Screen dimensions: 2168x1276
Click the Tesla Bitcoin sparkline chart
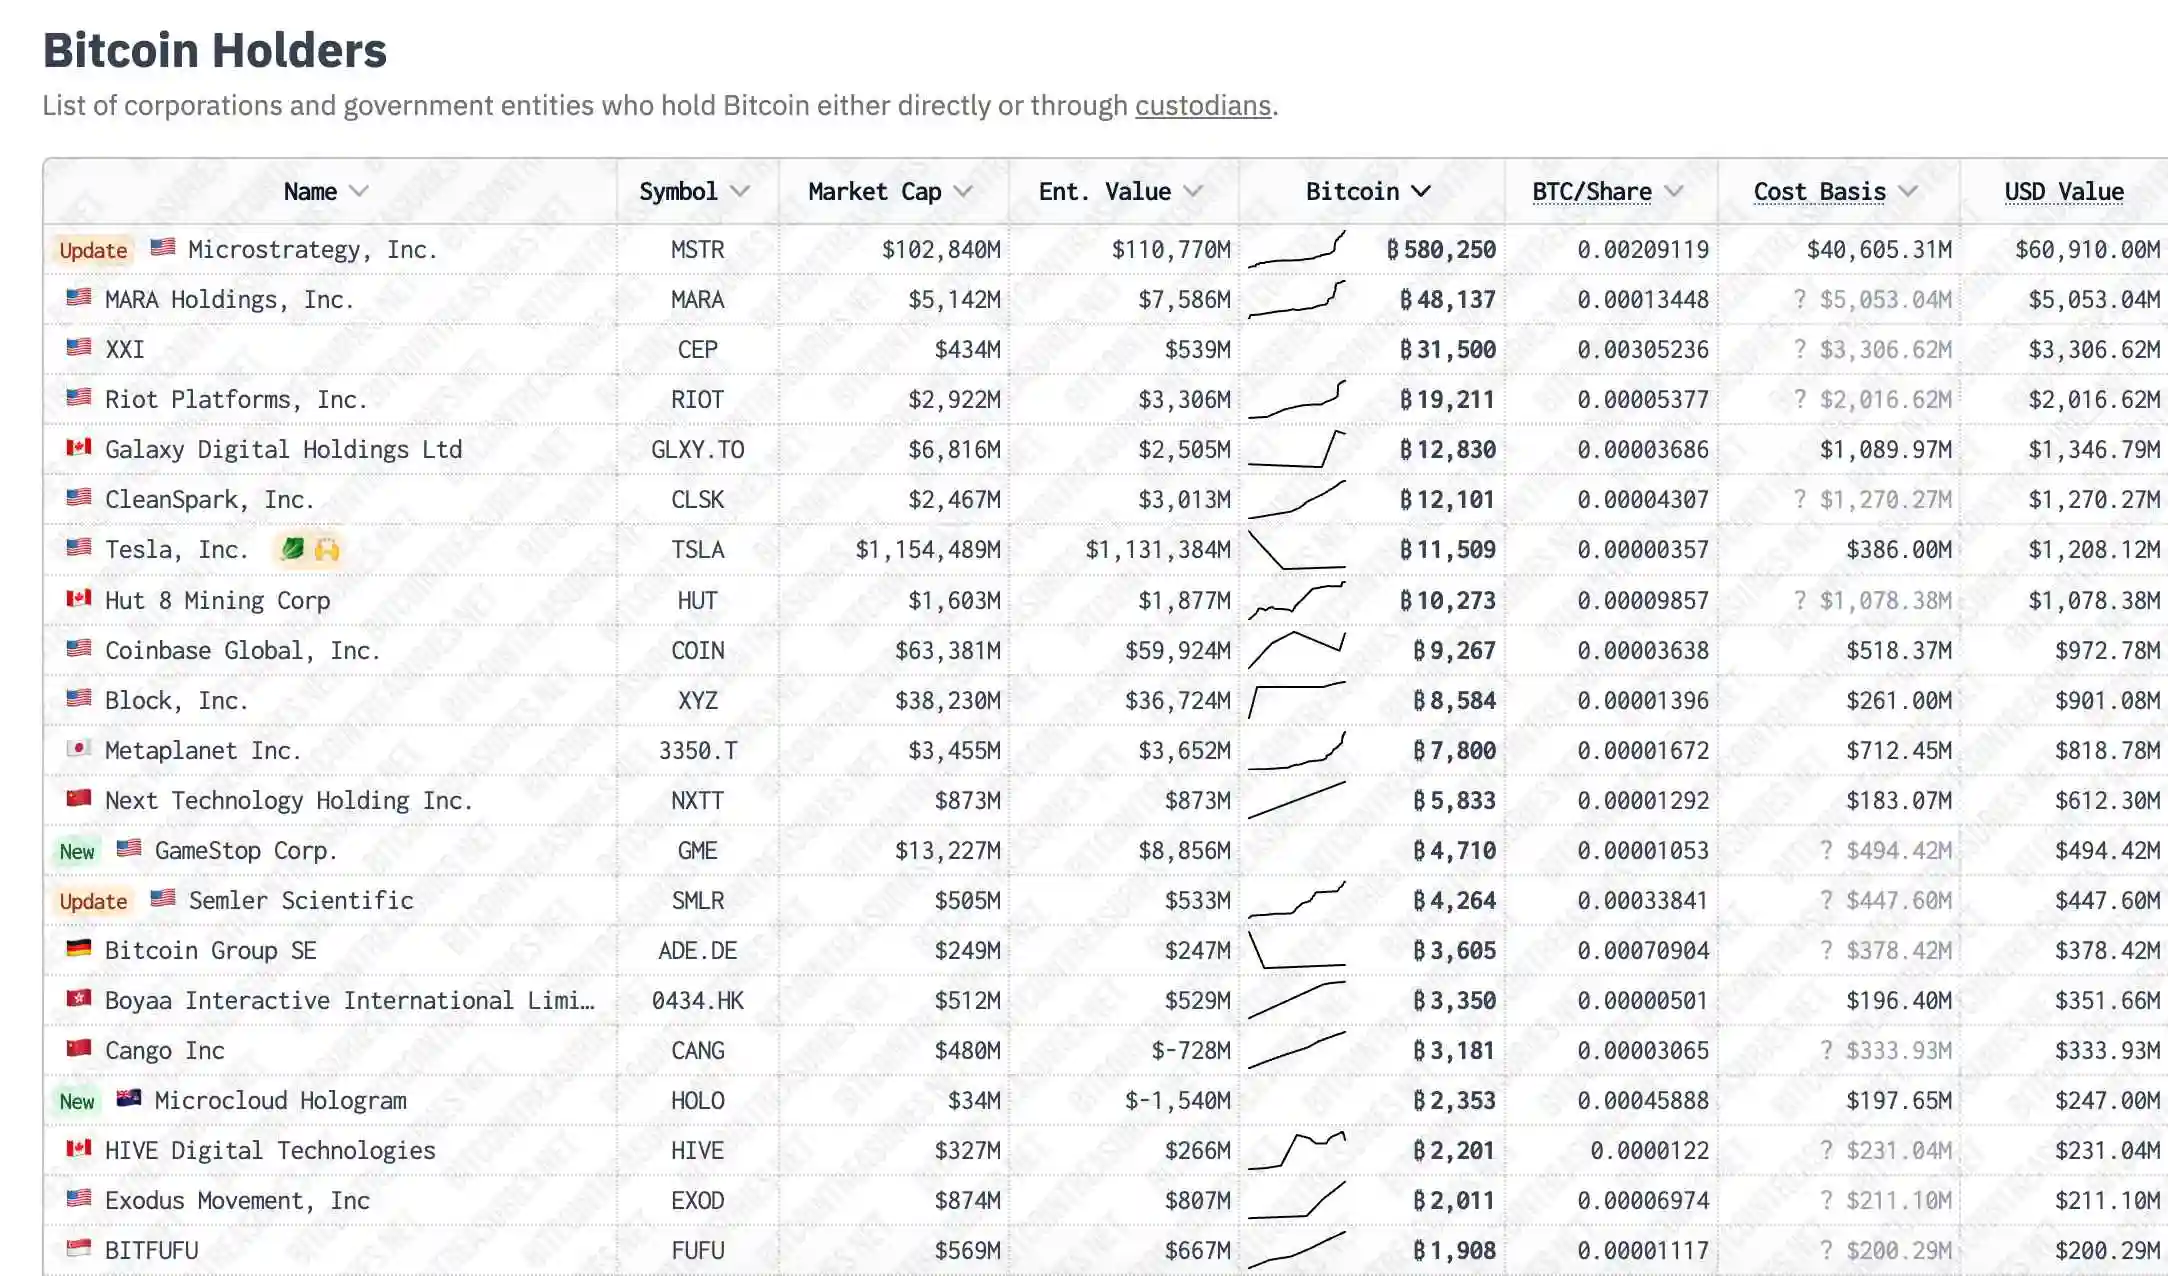pos(1297,550)
